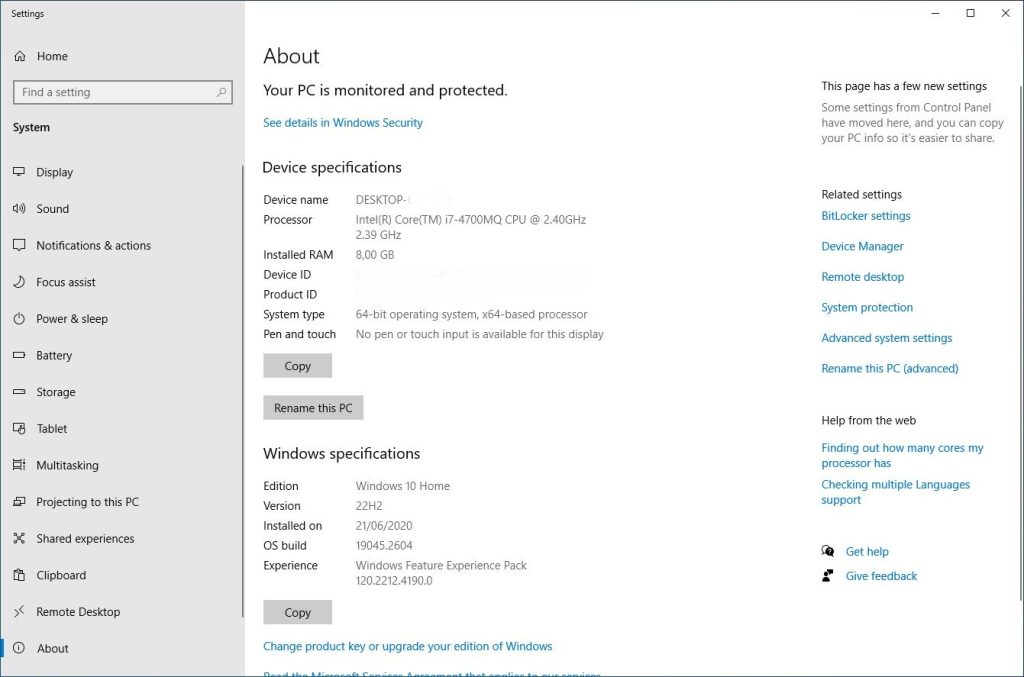Select About in the sidebar
1024x677 pixels.
pos(121,648)
